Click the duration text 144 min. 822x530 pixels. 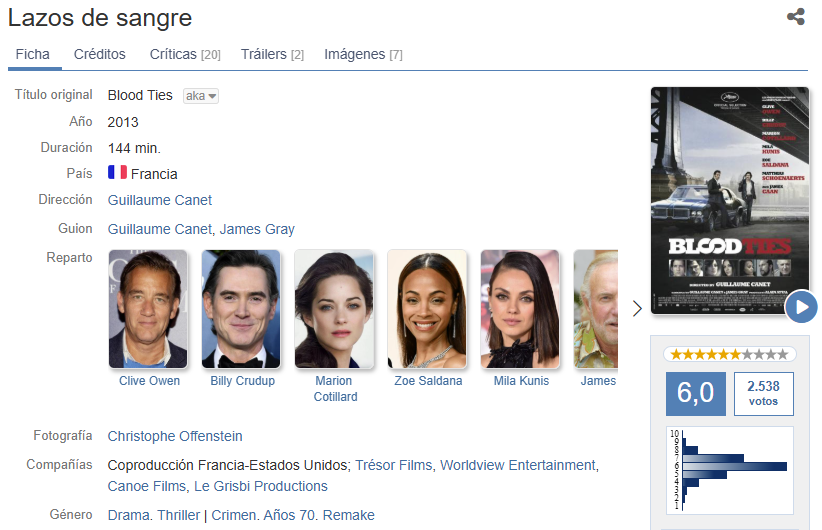click(x=134, y=148)
